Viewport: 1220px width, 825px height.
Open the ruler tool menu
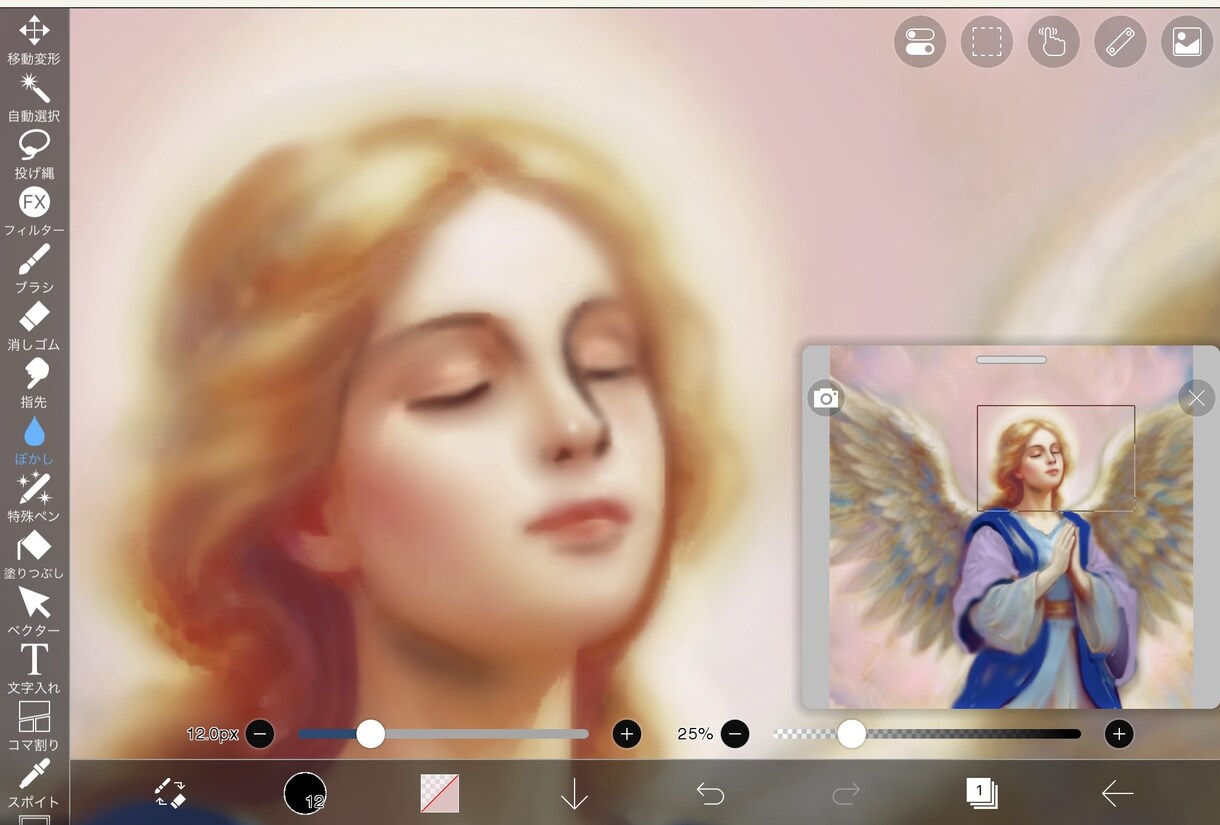(1120, 42)
